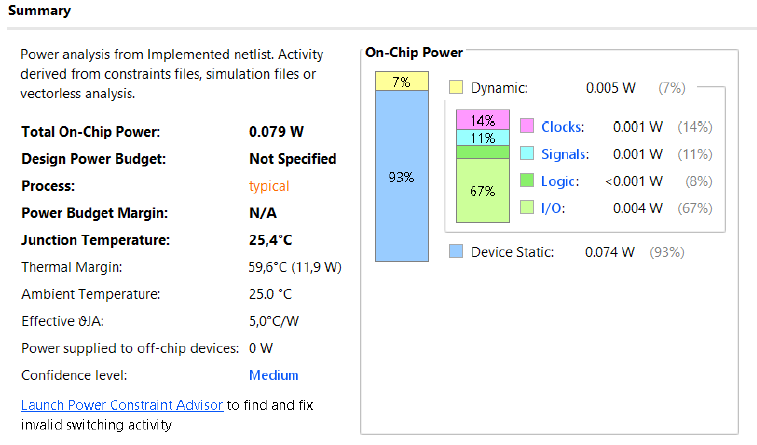
Task: Select the pink Clocks legend swatch
Action: 527,126
